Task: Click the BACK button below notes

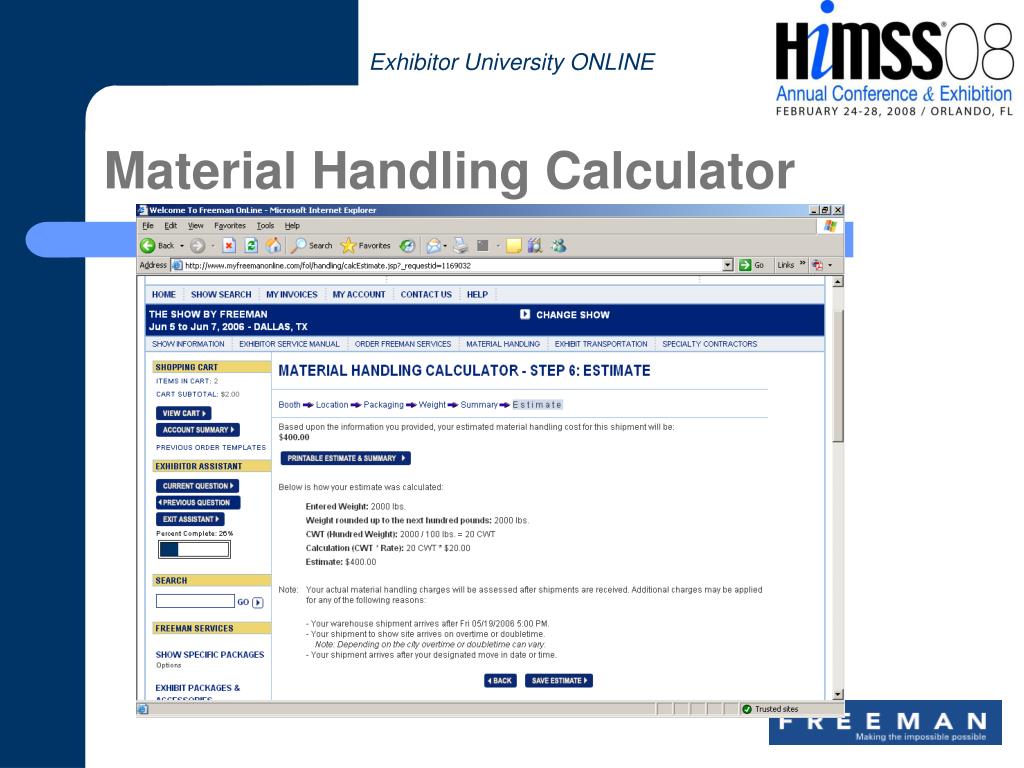Action: pos(500,680)
